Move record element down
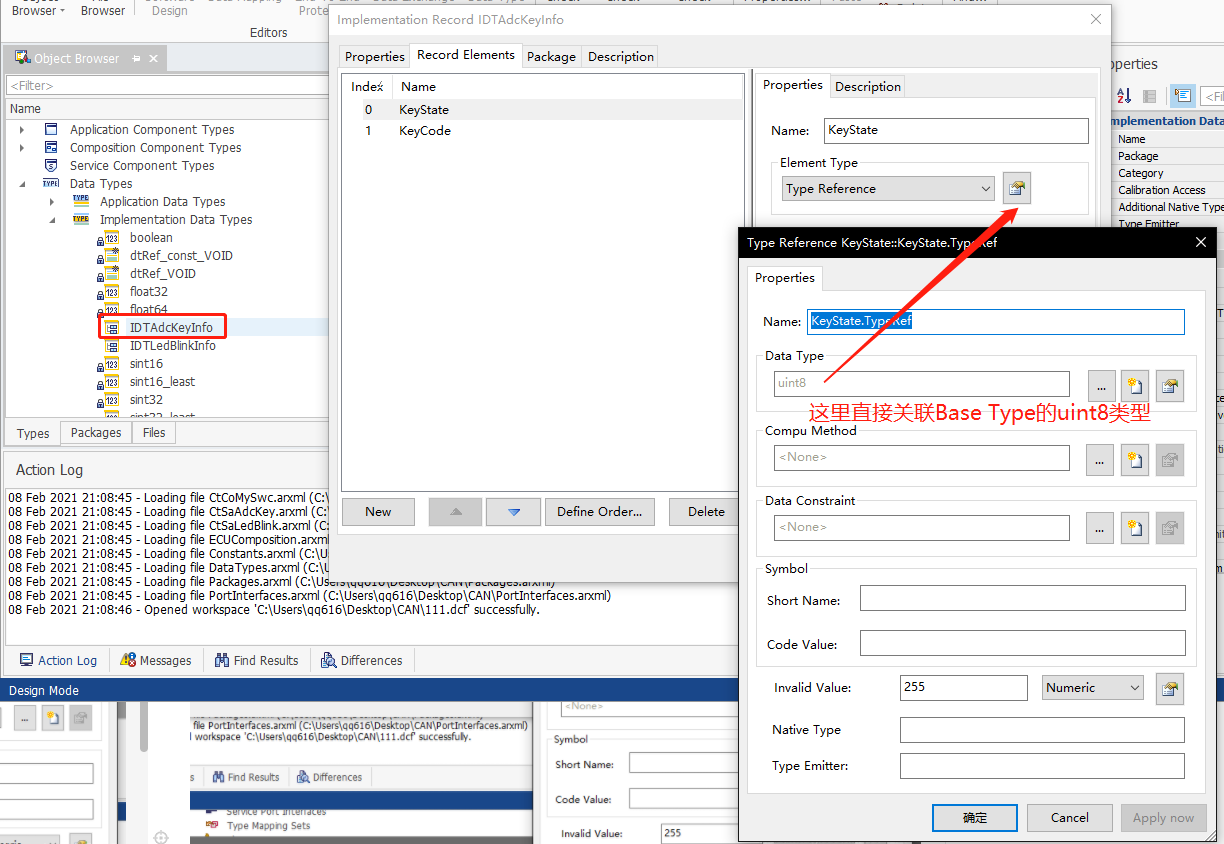 (x=513, y=511)
